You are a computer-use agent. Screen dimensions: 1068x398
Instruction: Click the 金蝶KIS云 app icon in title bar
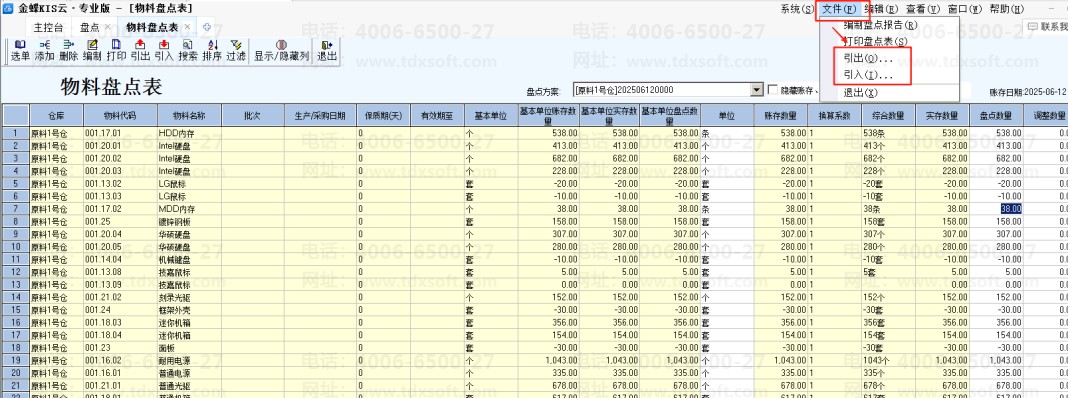click(x=8, y=8)
